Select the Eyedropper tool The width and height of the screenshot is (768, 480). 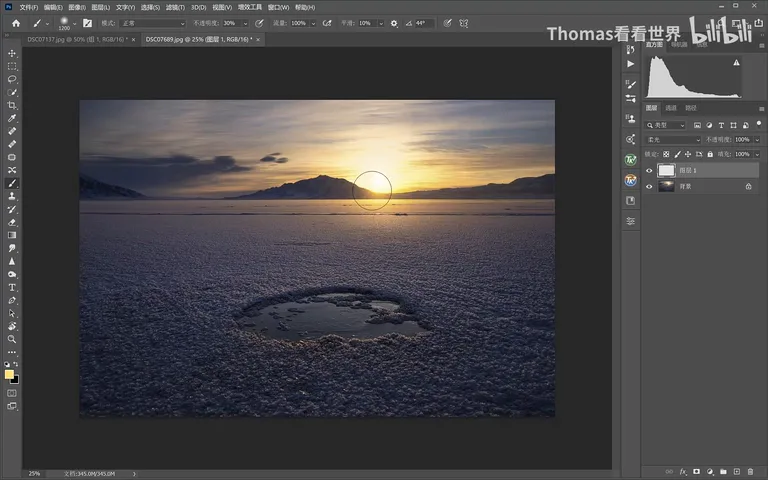click(12, 118)
